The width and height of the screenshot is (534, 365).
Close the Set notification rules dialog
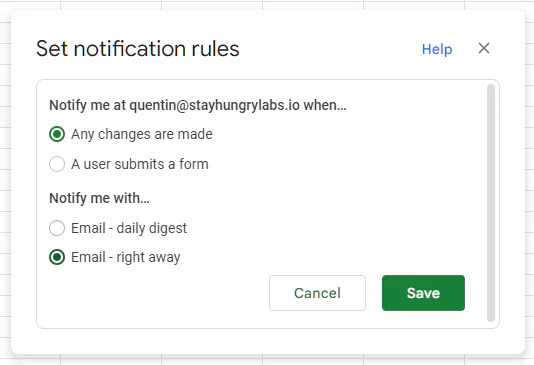(x=484, y=48)
